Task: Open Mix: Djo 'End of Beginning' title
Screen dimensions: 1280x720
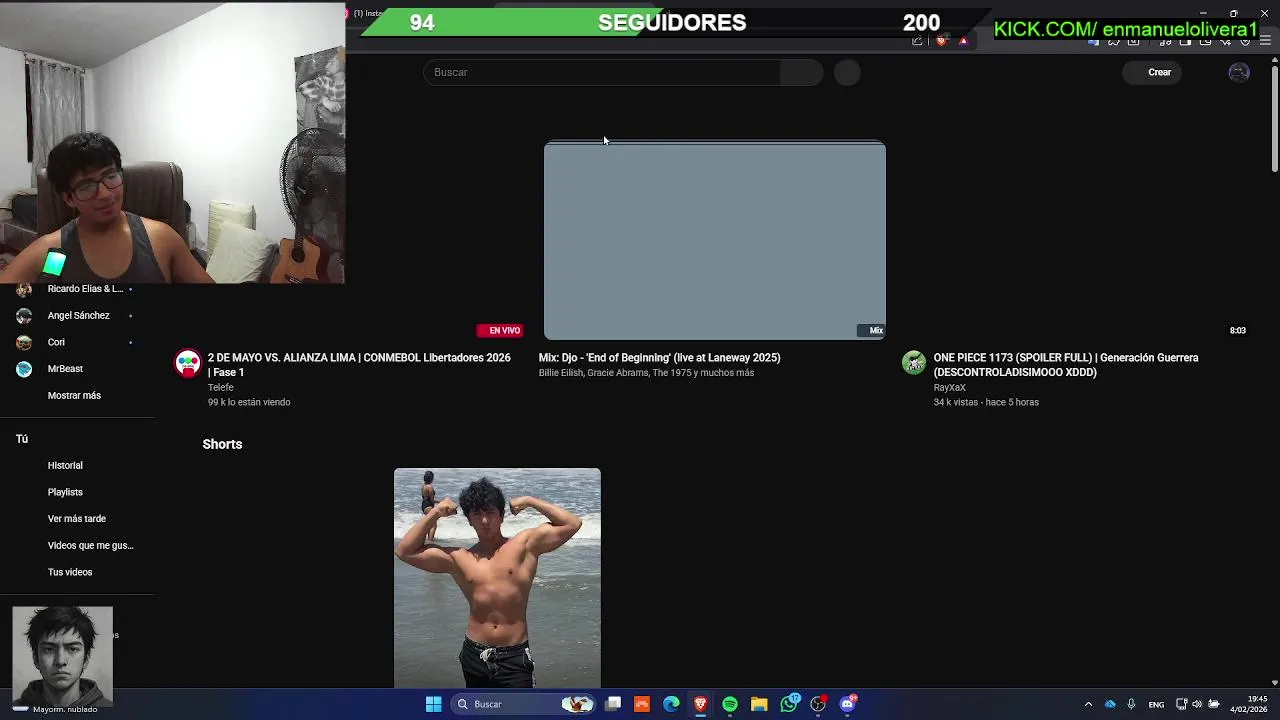Action: (660, 358)
